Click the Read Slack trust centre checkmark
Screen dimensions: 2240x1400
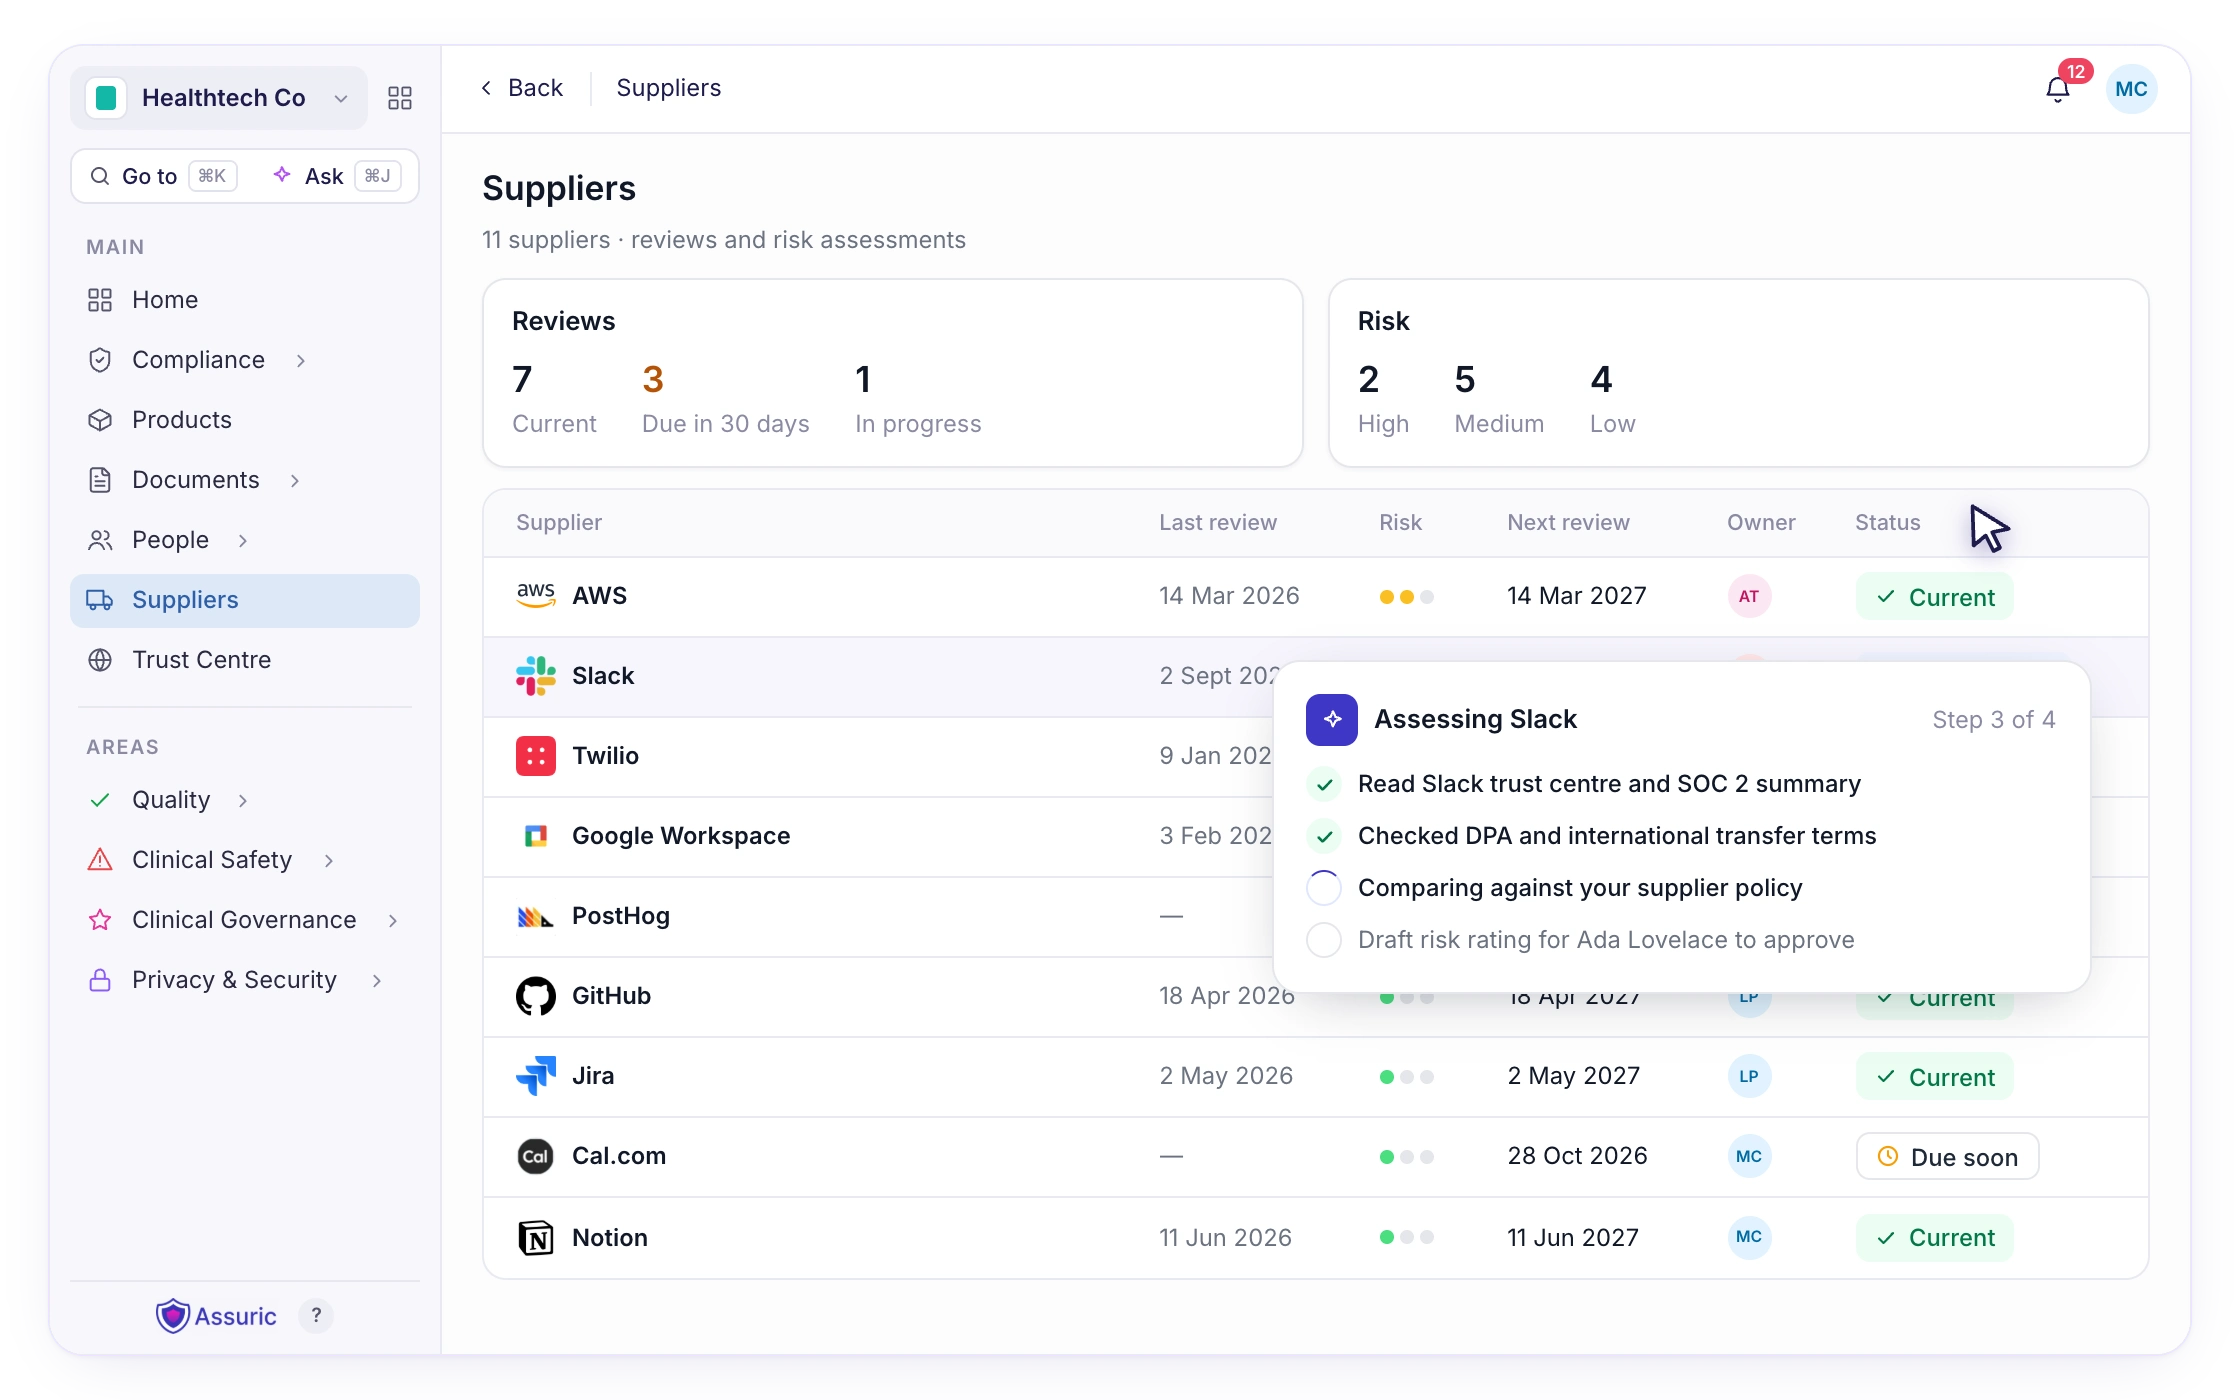(1325, 784)
